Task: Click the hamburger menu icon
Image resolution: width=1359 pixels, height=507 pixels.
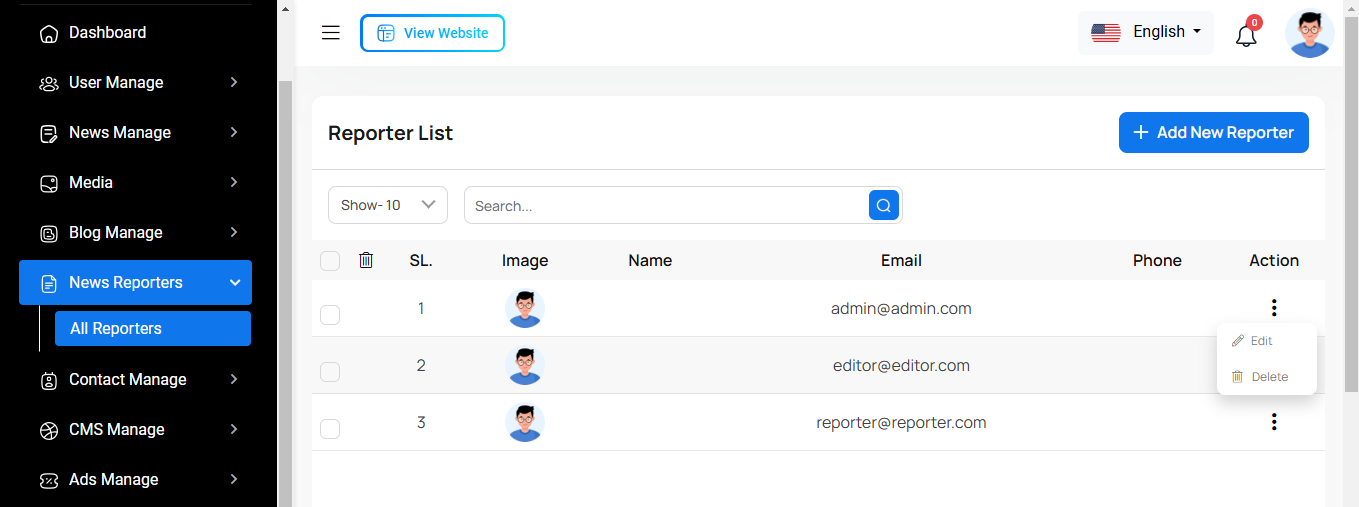Action: pyautogui.click(x=331, y=33)
